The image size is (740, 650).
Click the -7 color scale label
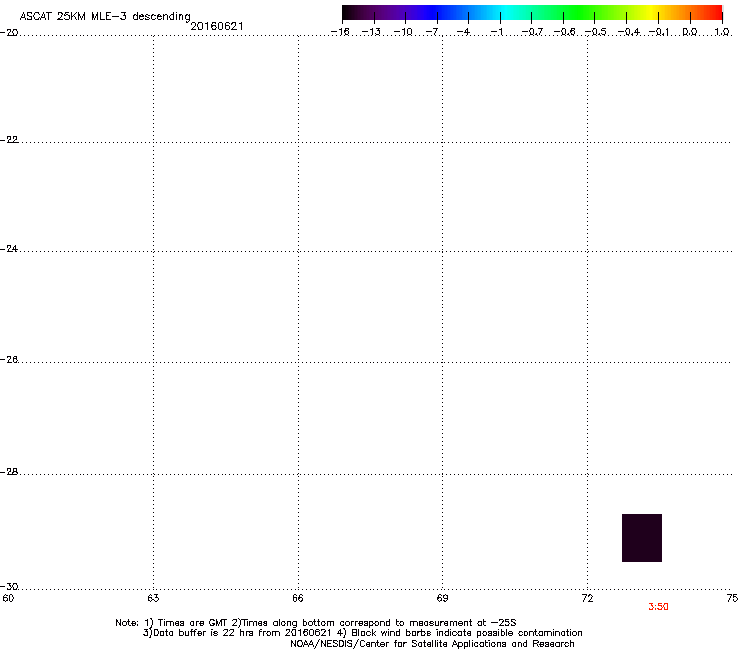click(x=432, y=32)
